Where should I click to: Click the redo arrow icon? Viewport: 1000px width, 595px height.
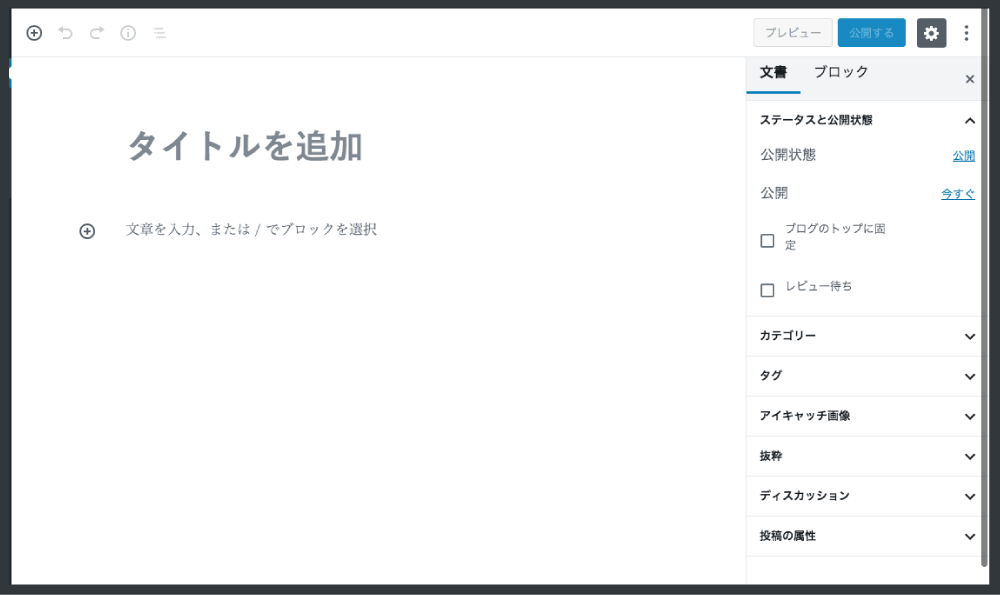click(x=97, y=33)
